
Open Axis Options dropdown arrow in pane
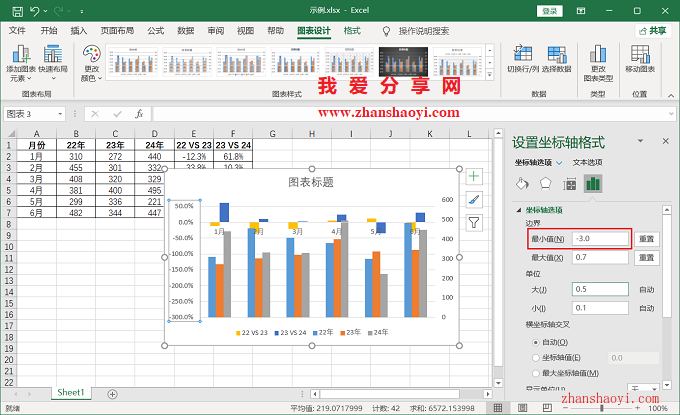[559, 163]
